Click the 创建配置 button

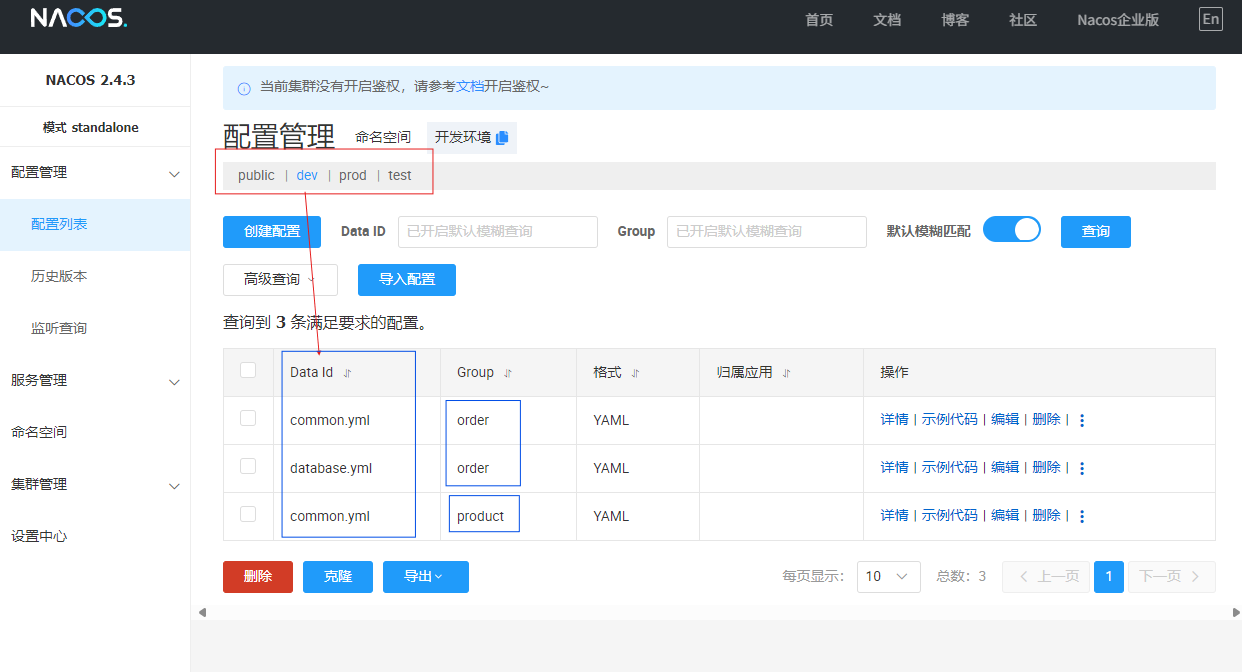[272, 232]
